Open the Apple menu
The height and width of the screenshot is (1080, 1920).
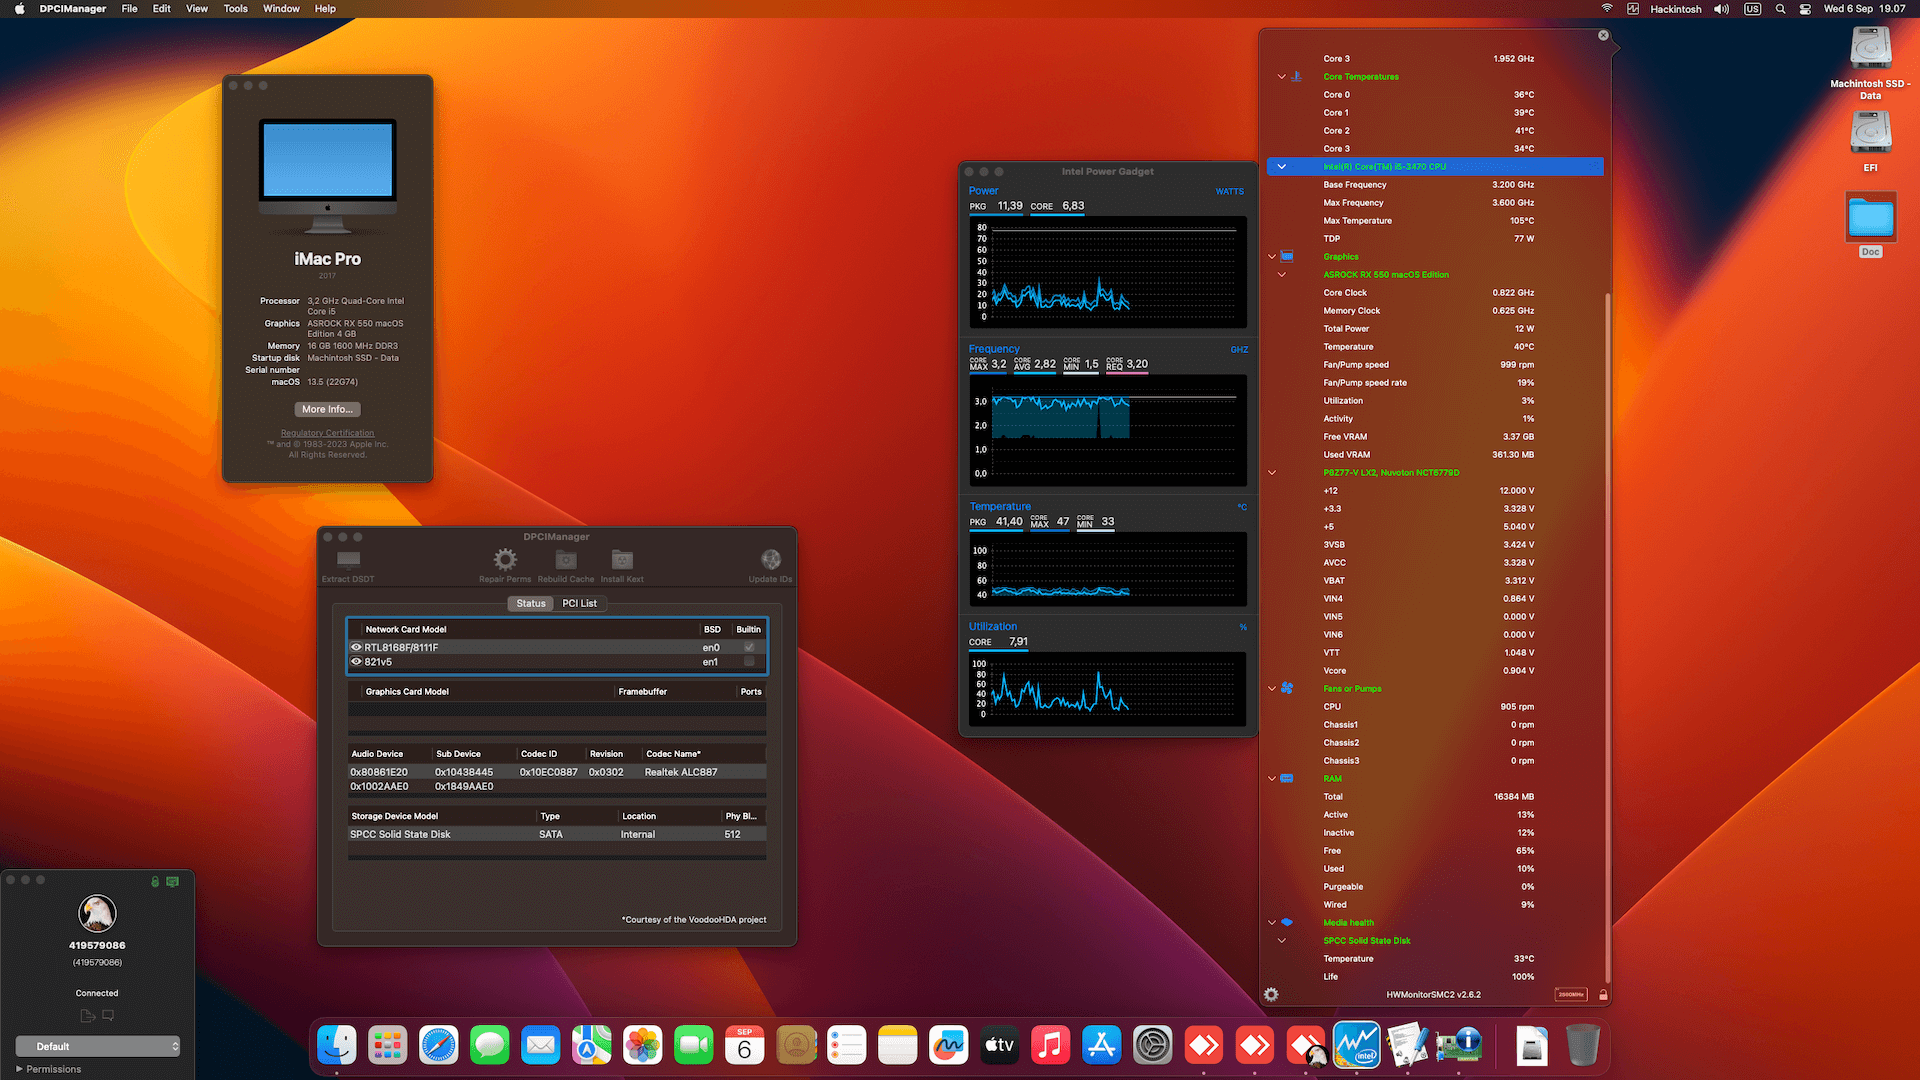(20, 9)
